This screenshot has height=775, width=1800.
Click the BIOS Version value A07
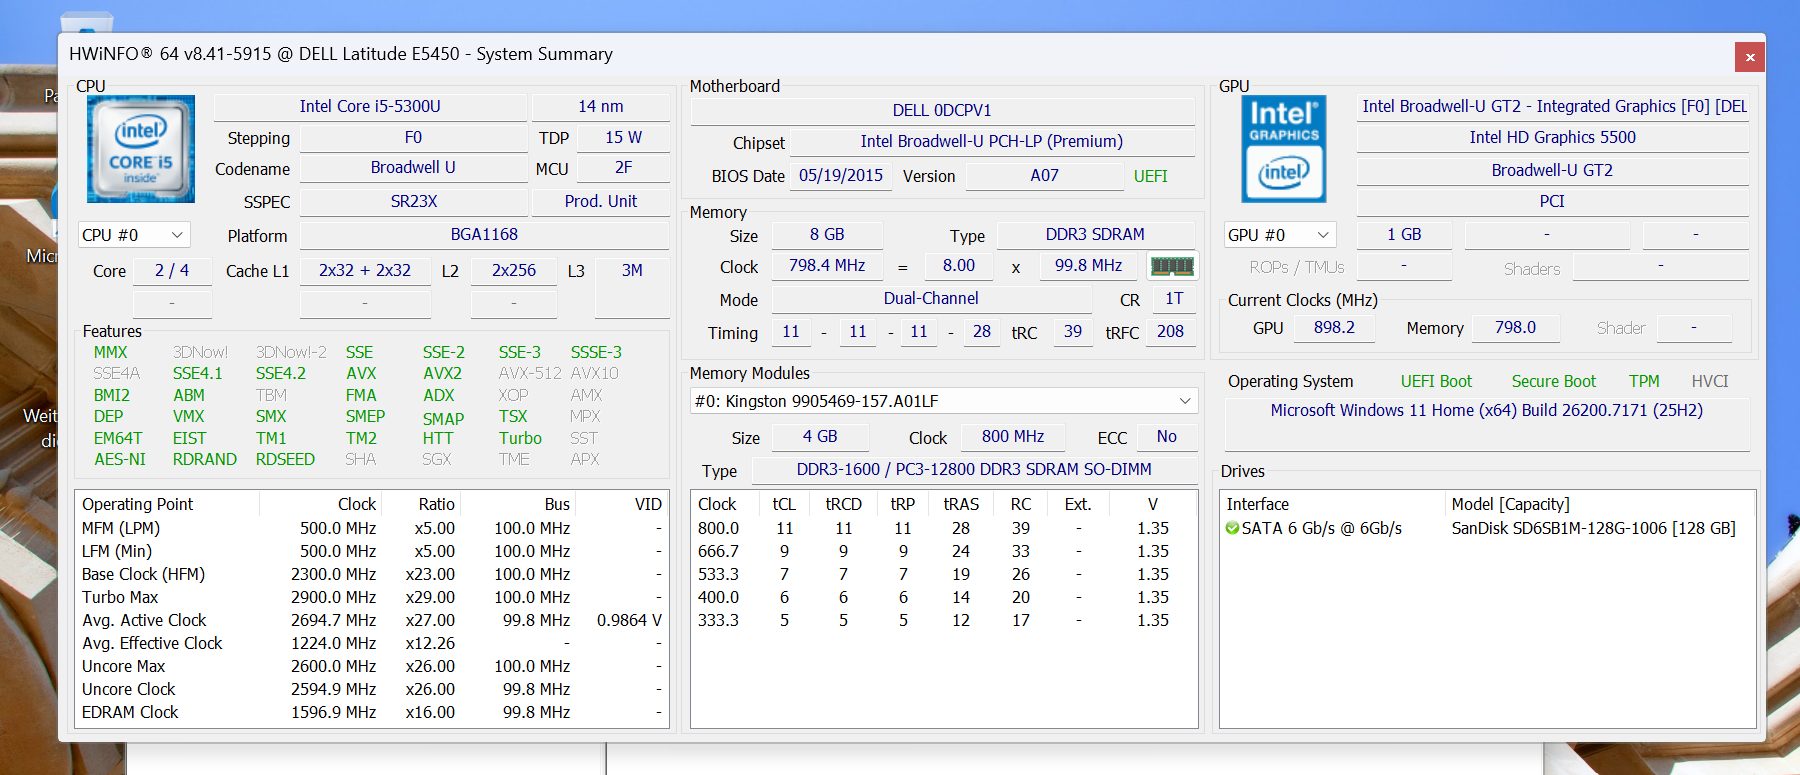click(1044, 176)
